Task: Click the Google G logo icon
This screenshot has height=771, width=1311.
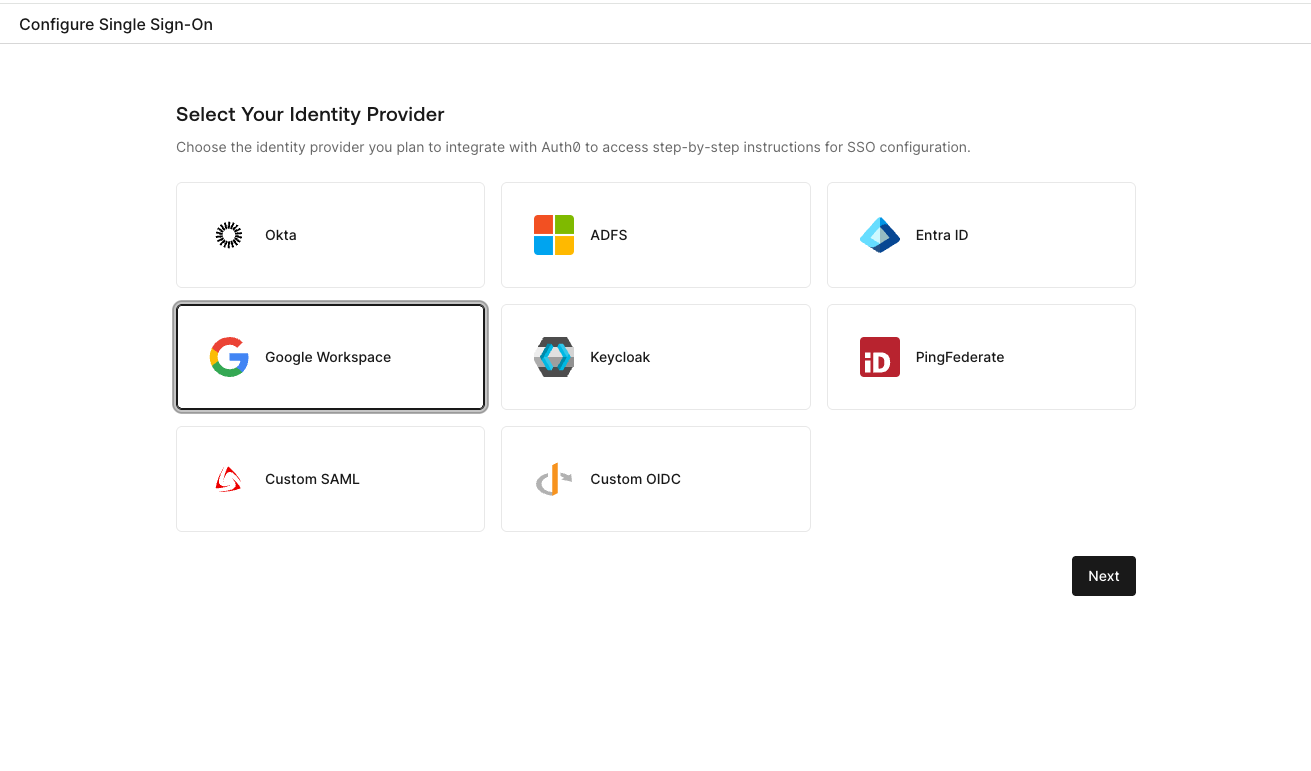Action: 229,357
